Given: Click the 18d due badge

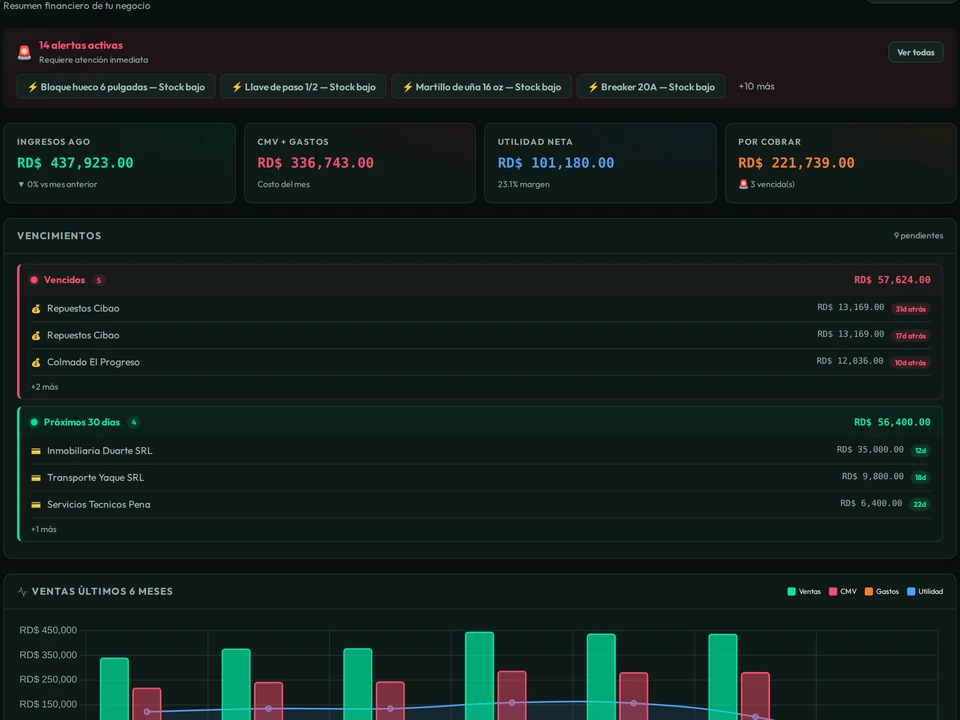Looking at the screenshot, I should pos(920,478).
